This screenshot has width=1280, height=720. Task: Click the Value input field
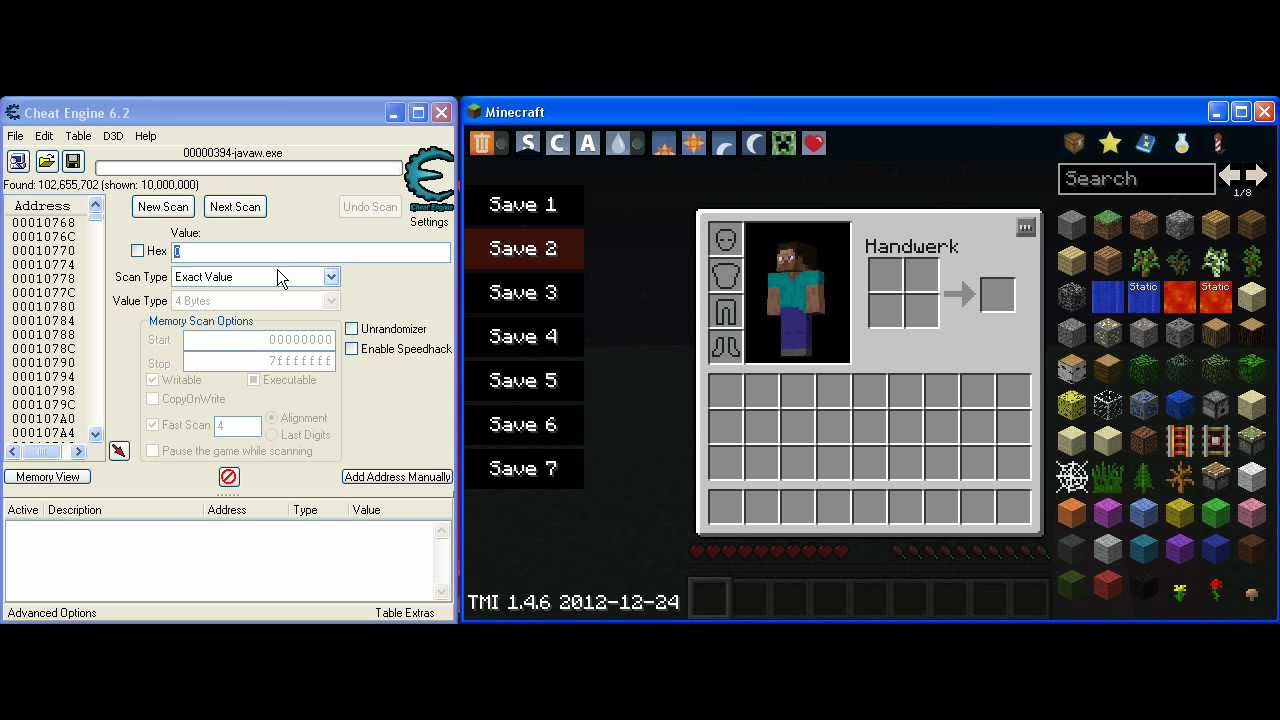[311, 252]
